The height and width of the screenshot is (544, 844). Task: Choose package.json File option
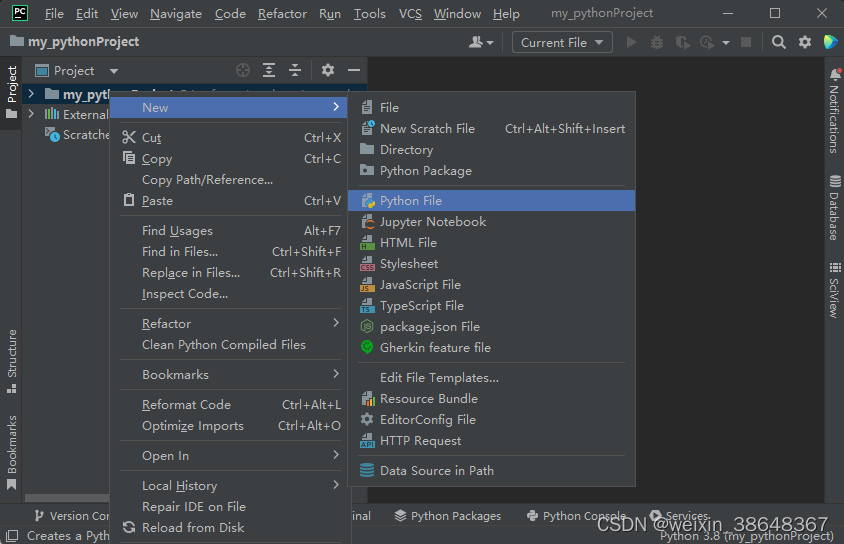coord(491,327)
